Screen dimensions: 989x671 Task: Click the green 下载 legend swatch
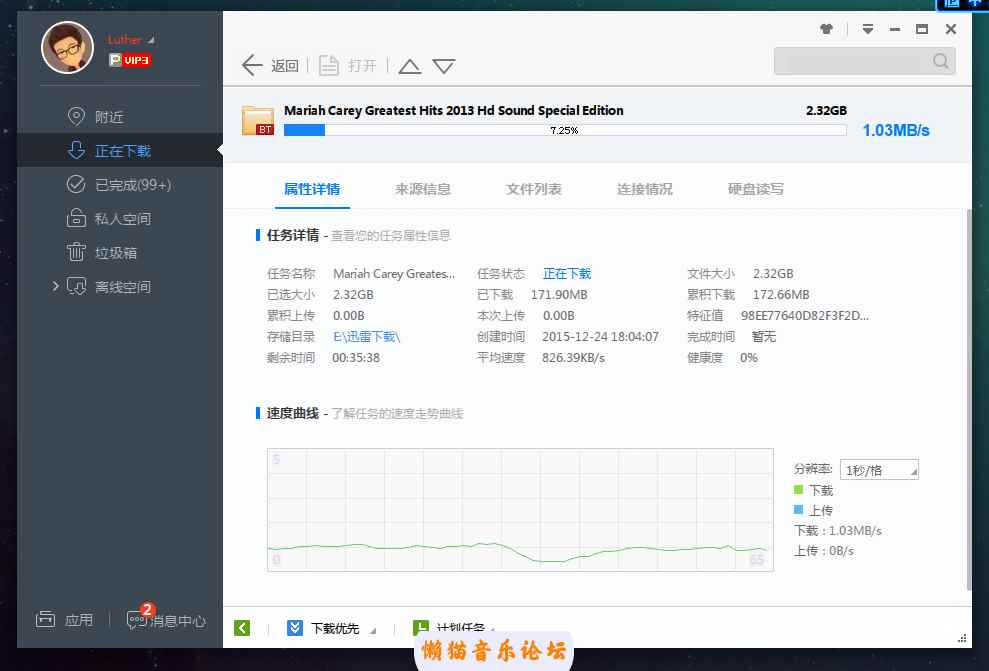[x=799, y=489]
